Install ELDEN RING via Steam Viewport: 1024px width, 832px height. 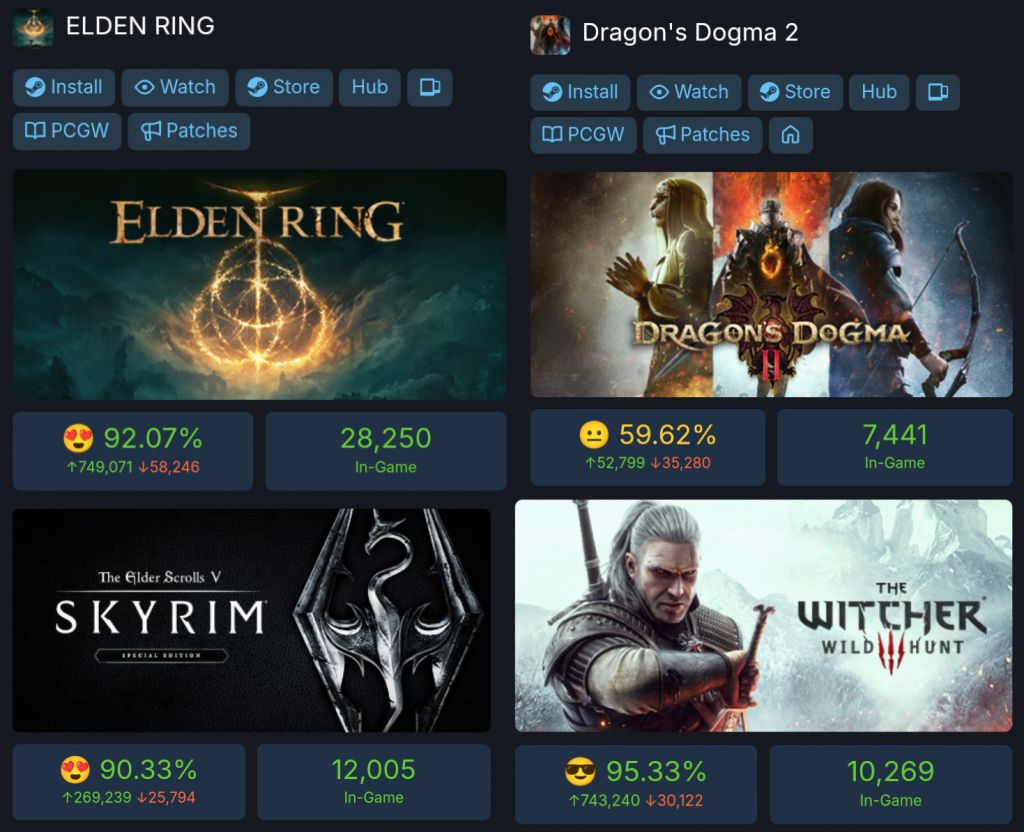(64, 88)
